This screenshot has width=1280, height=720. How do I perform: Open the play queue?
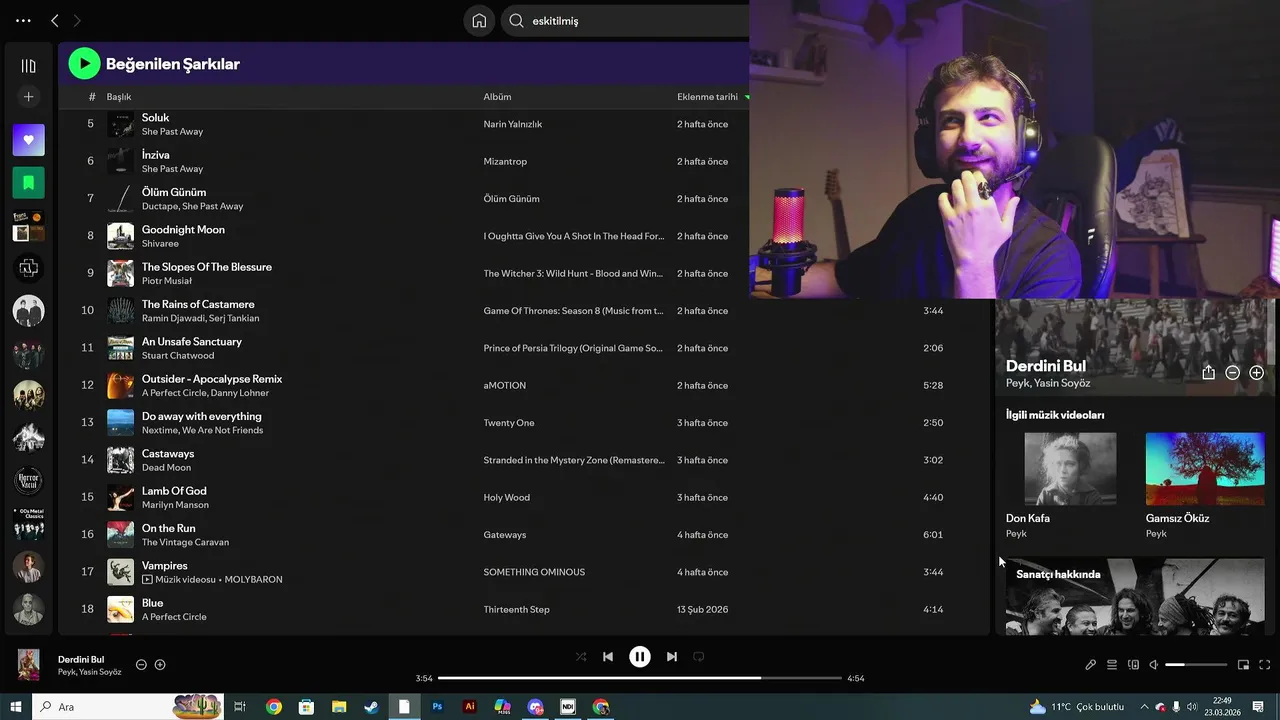(1112, 665)
